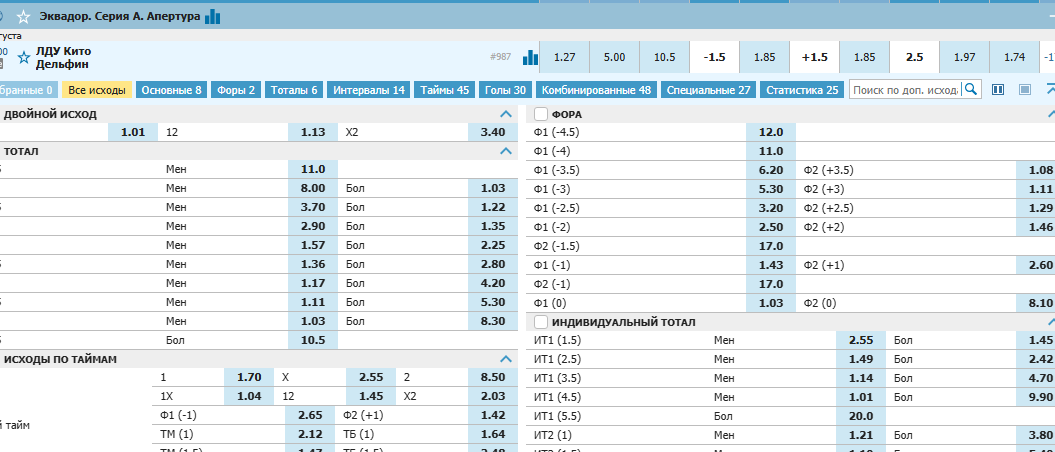Select total Бол odds 1.22
1055x452 pixels.
click(493, 207)
